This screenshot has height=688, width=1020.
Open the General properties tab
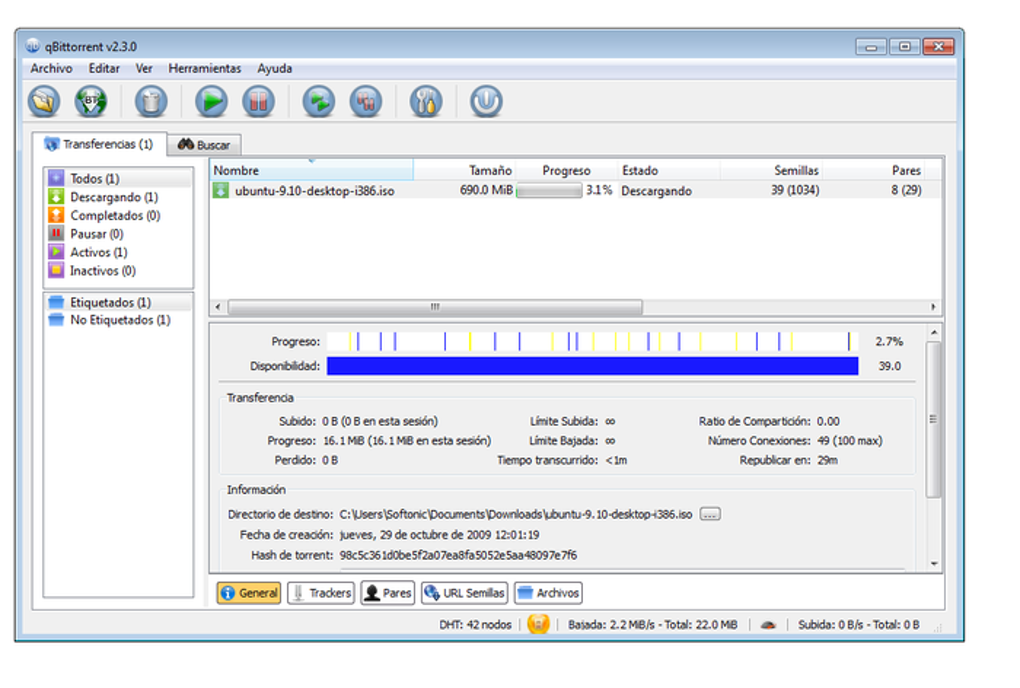[x=249, y=593]
